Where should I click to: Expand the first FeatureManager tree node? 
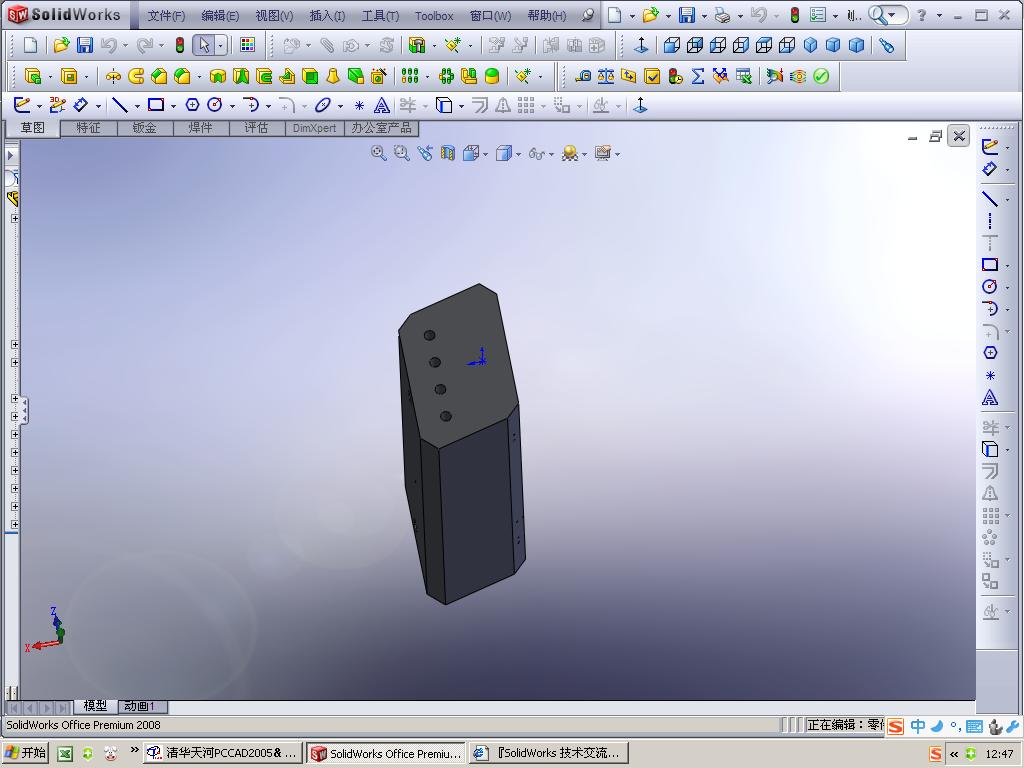tap(14, 218)
